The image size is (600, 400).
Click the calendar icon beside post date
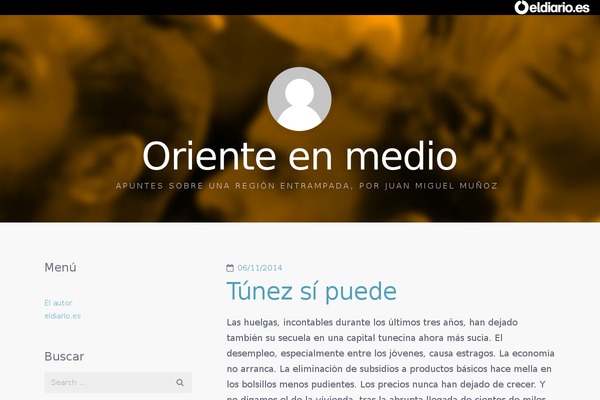click(x=230, y=268)
